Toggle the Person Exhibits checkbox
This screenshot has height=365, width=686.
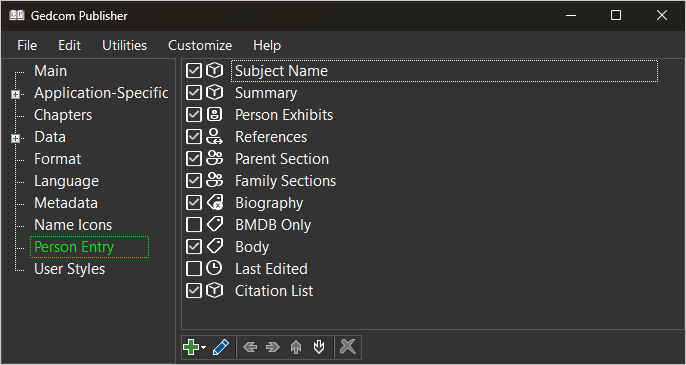click(x=193, y=115)
